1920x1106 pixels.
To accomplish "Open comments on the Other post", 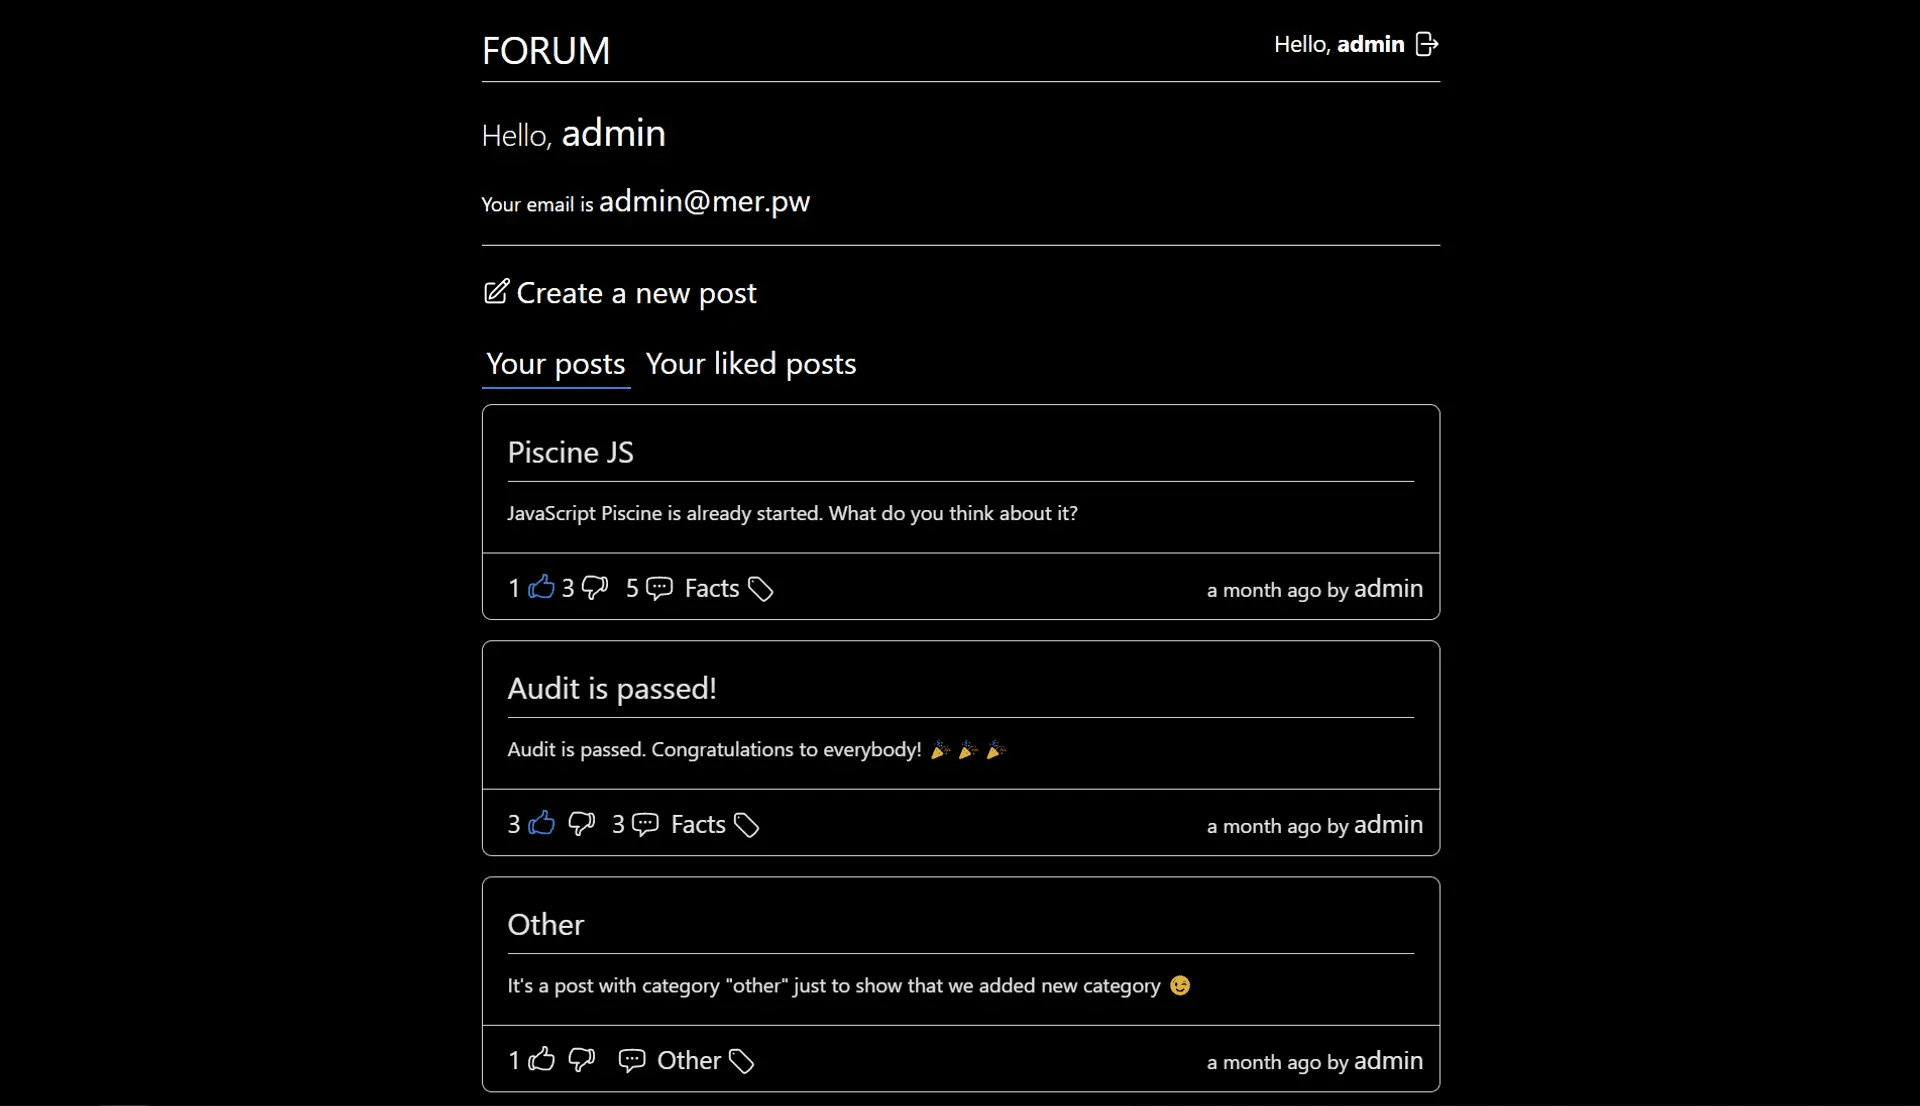I will pos(631,1060).
